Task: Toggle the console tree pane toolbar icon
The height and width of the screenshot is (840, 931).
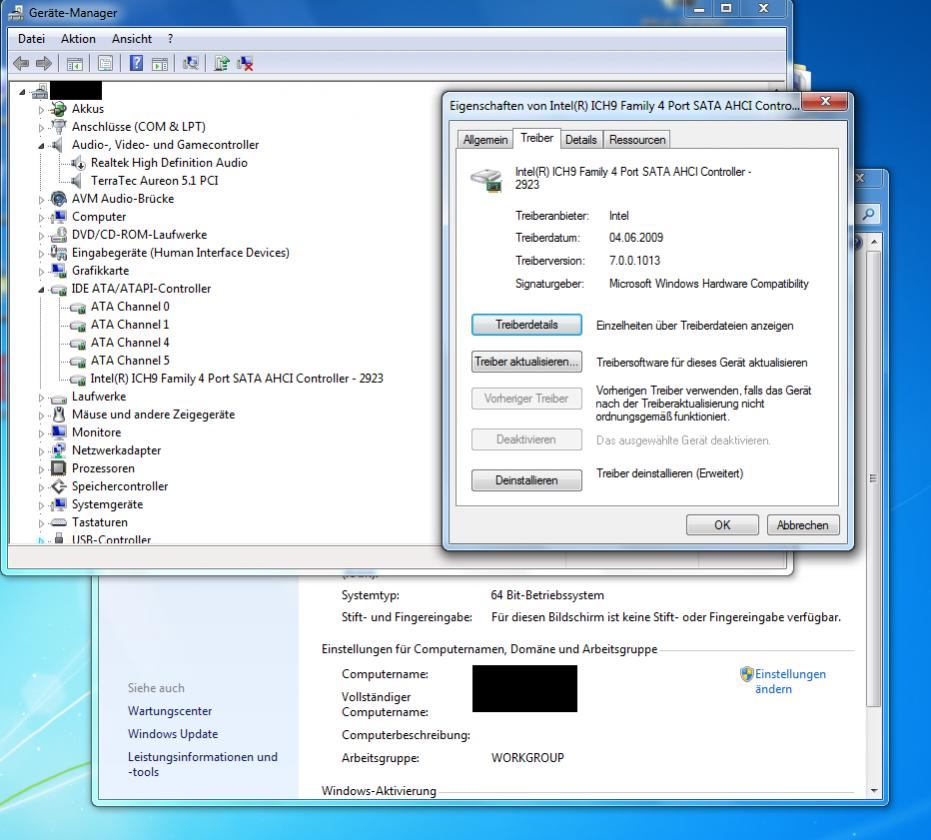Action: click(75, 64)
